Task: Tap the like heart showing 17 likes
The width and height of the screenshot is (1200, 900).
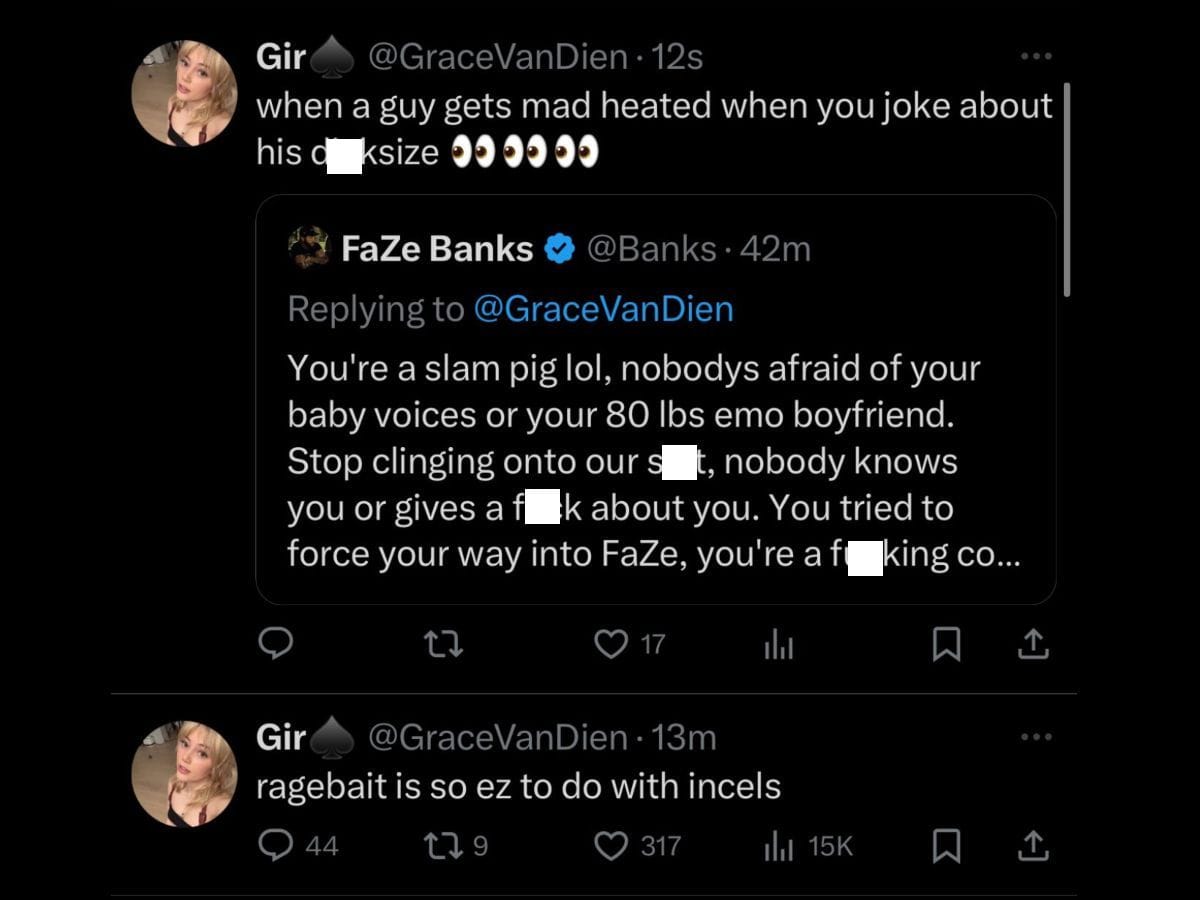Action: coord(610,644)
